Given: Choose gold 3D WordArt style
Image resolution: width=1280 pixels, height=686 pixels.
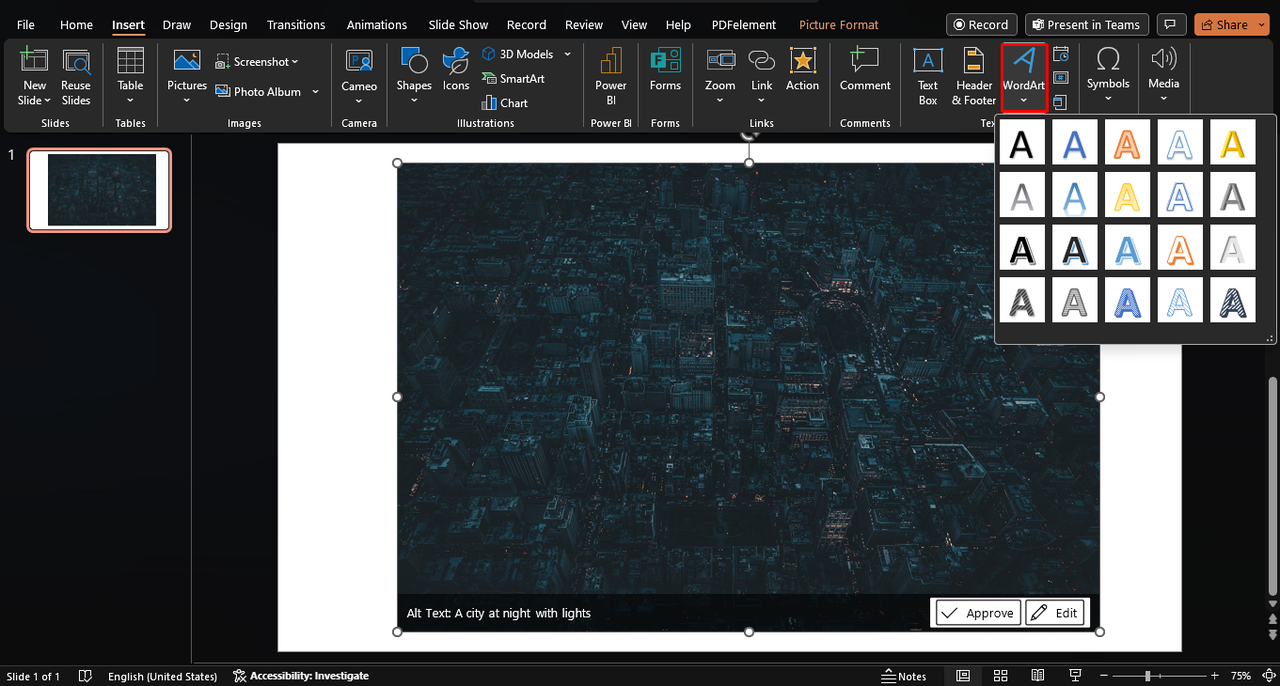Looking at the screenshot, I should (x=1233, y=142).
